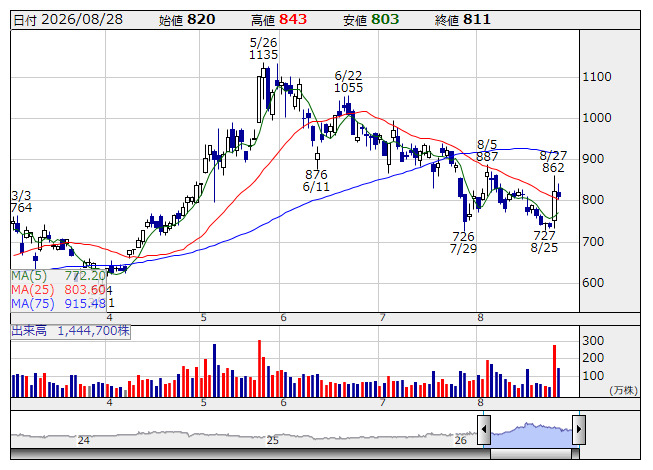Click the 3/3 764 label
The image size is (653, 470).
pos(21,201)
